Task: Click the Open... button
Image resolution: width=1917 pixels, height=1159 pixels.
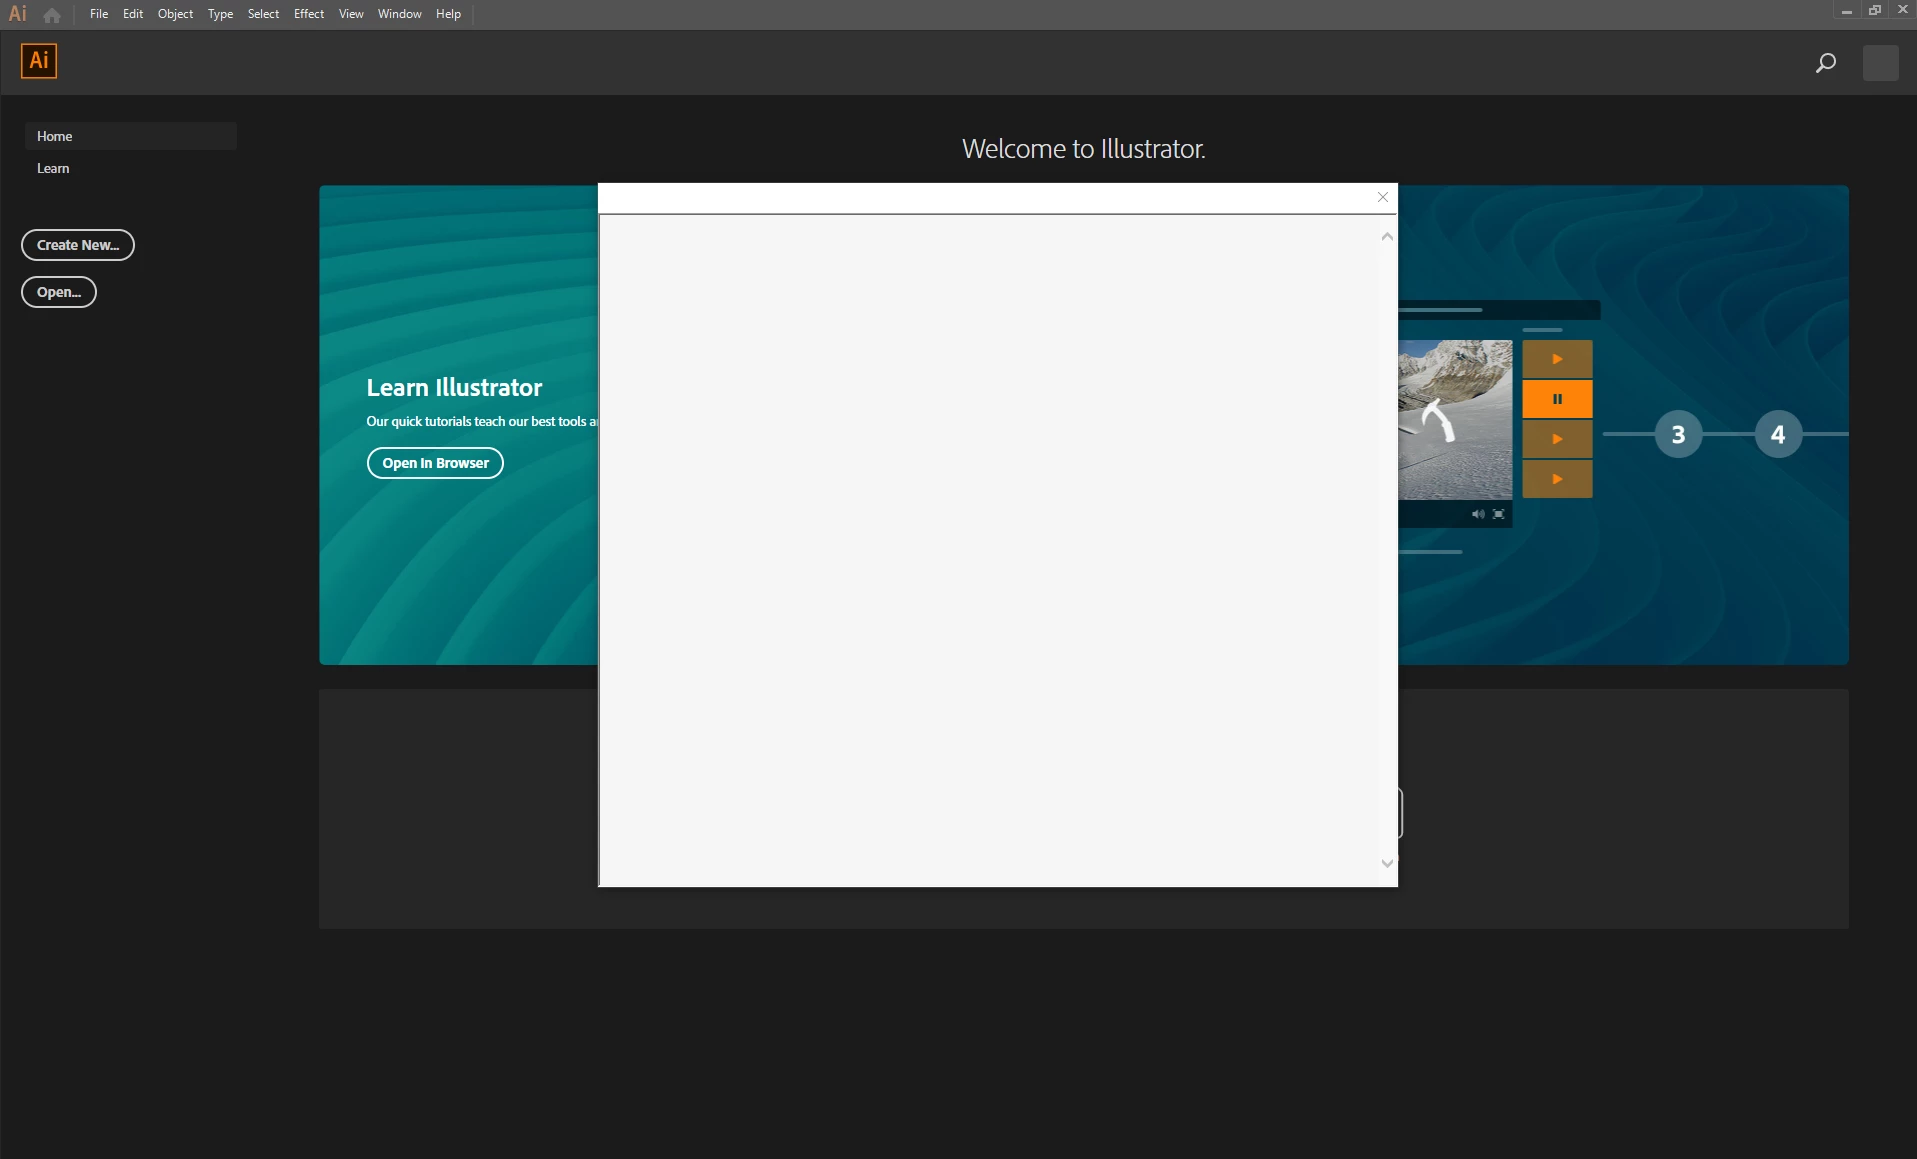Action: 59,292
